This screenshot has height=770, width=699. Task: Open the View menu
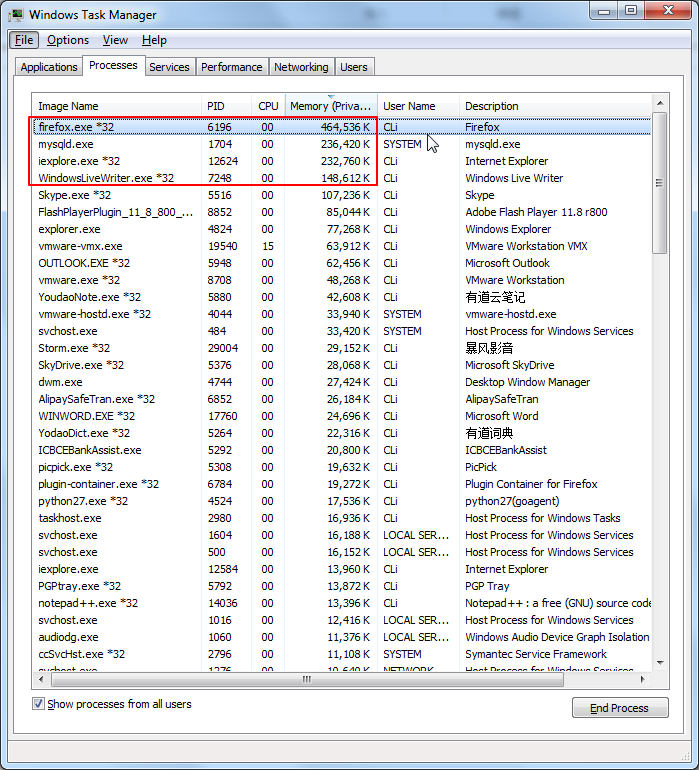click(115, 40)
